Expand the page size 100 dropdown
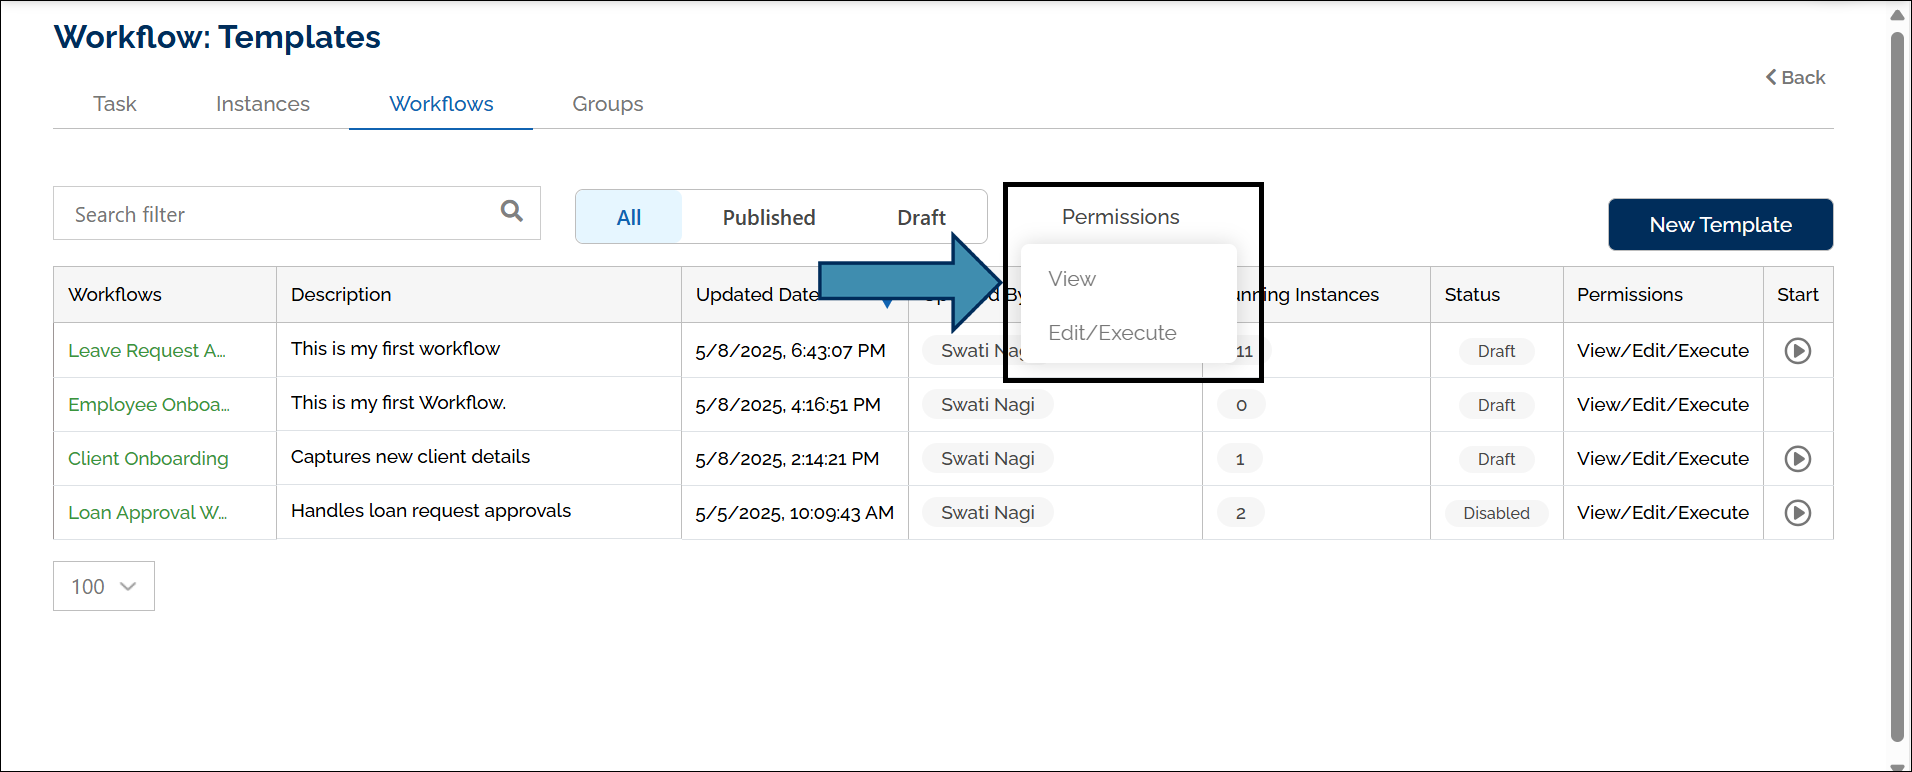Screen dimensions: 1912x772 [x=104, y=586]
